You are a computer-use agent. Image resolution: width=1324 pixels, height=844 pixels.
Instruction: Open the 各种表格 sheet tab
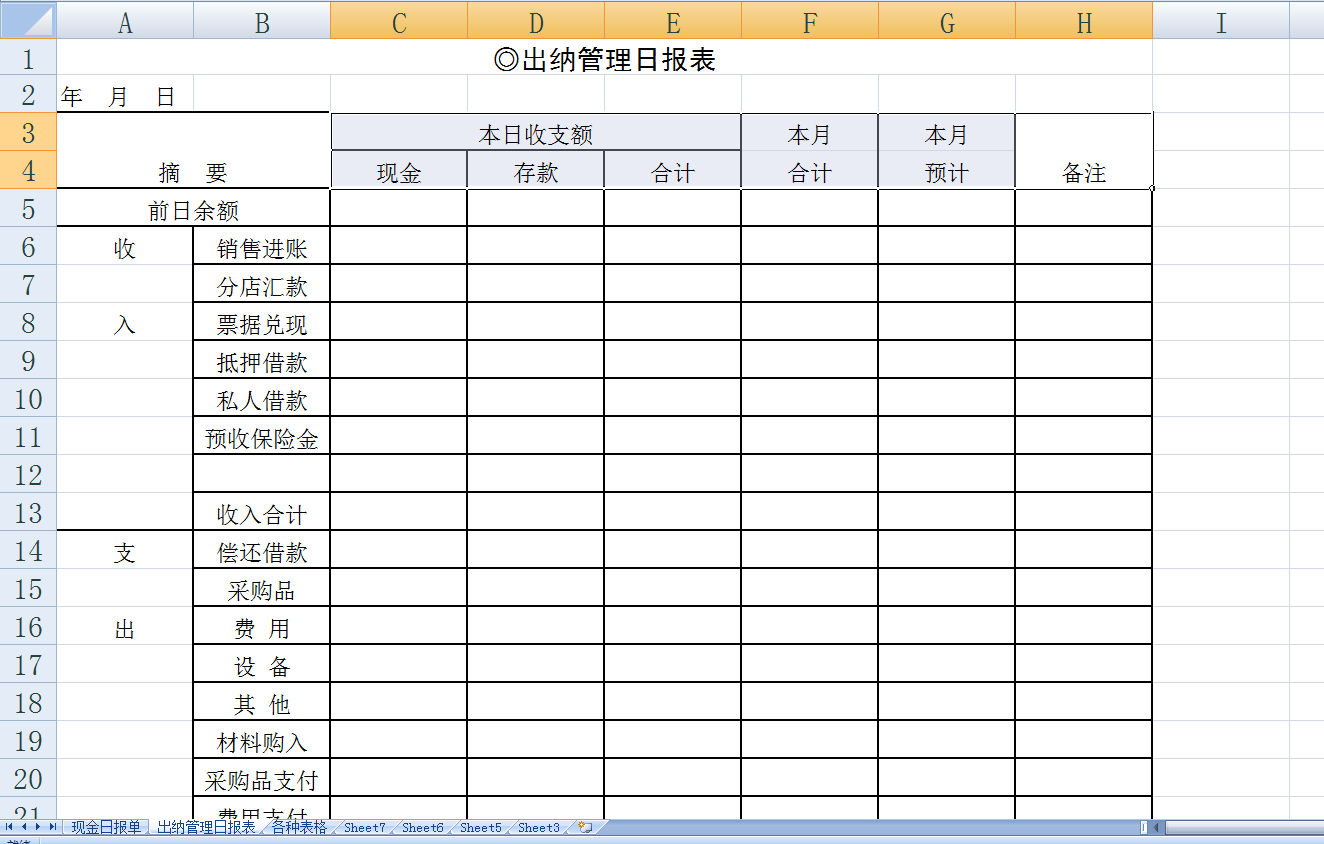tap(299, 827)
